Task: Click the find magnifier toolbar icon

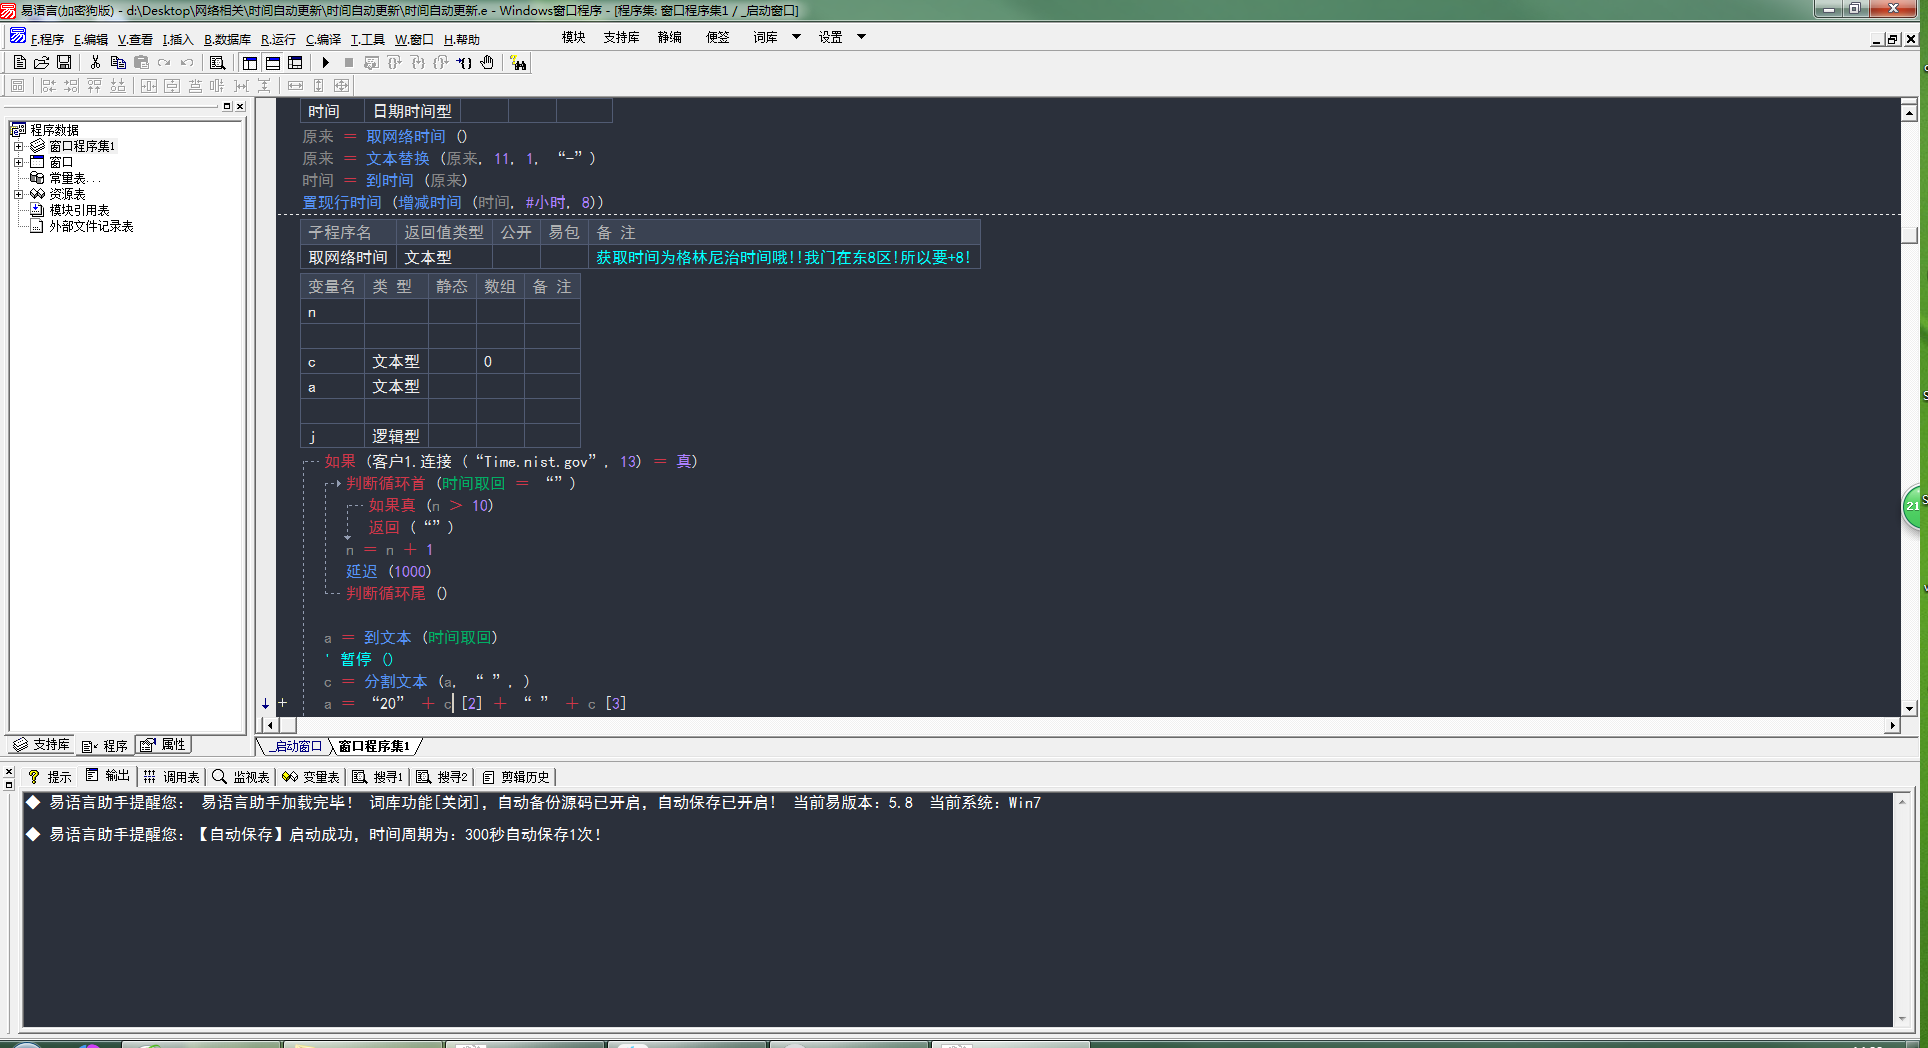Action: tap(217, 63)
